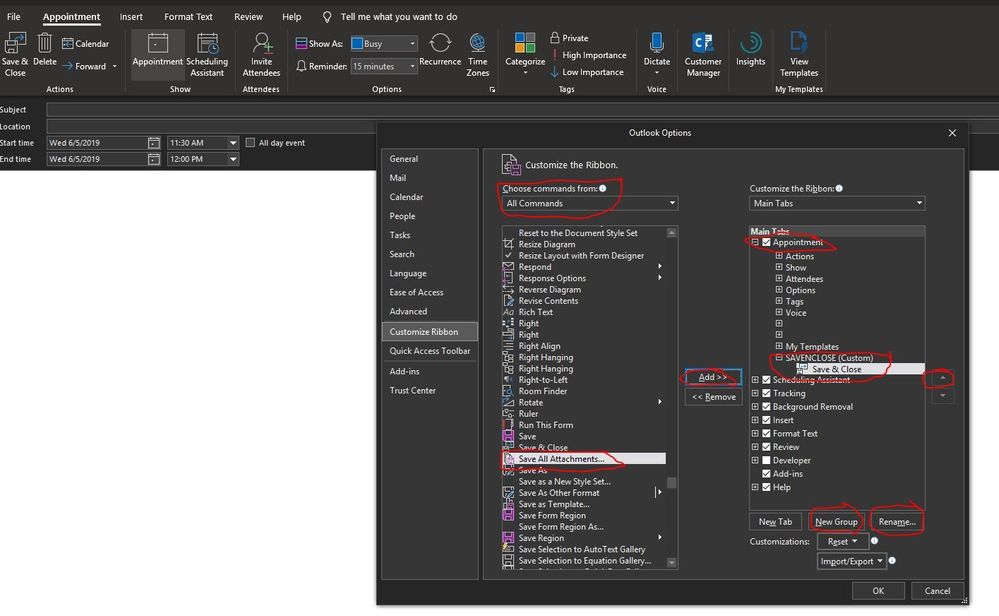Switch to the Format Text ribbon tab

188,17
